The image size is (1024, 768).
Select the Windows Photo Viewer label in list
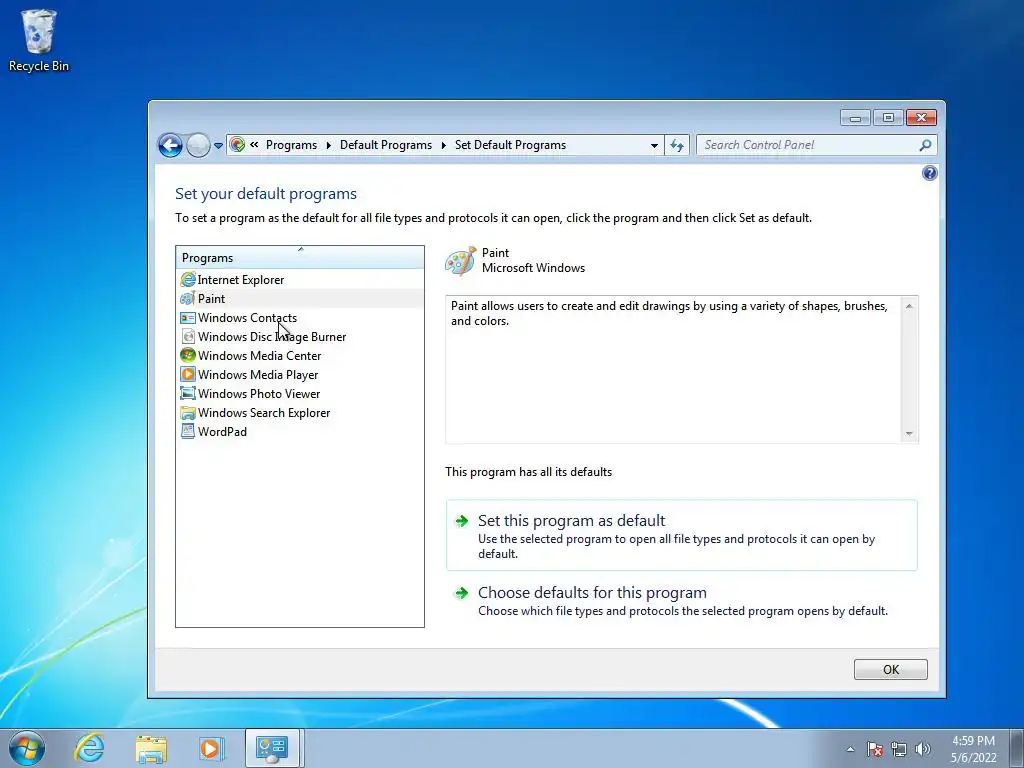259,394
